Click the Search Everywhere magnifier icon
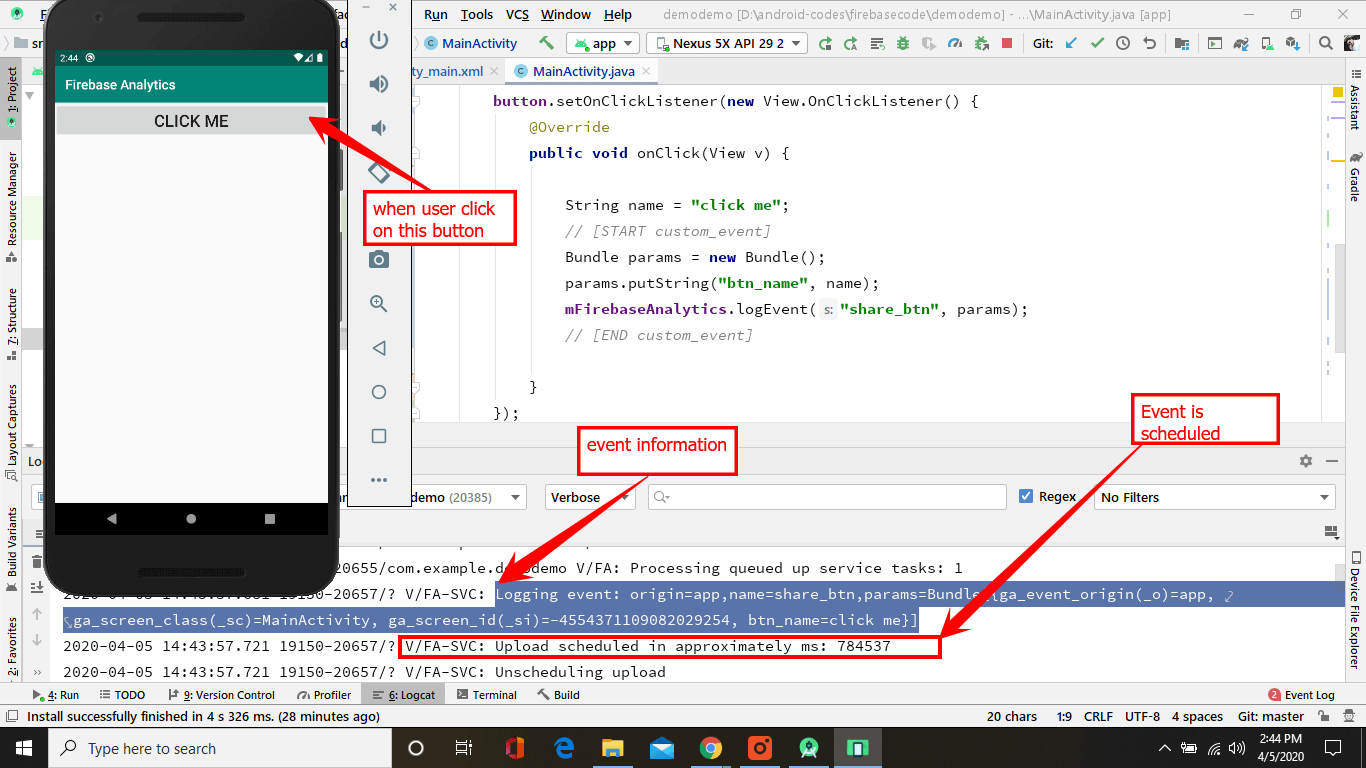The height and width of the screenshot is (768, 1366). [x=1325, y=43]
